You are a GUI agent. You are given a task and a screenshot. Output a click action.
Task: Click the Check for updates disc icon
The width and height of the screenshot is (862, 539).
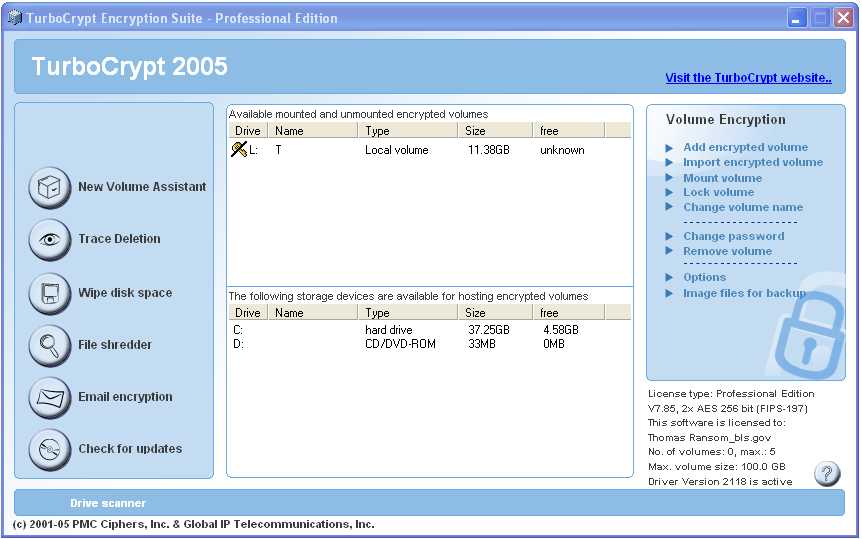click(x=49, y=450)
